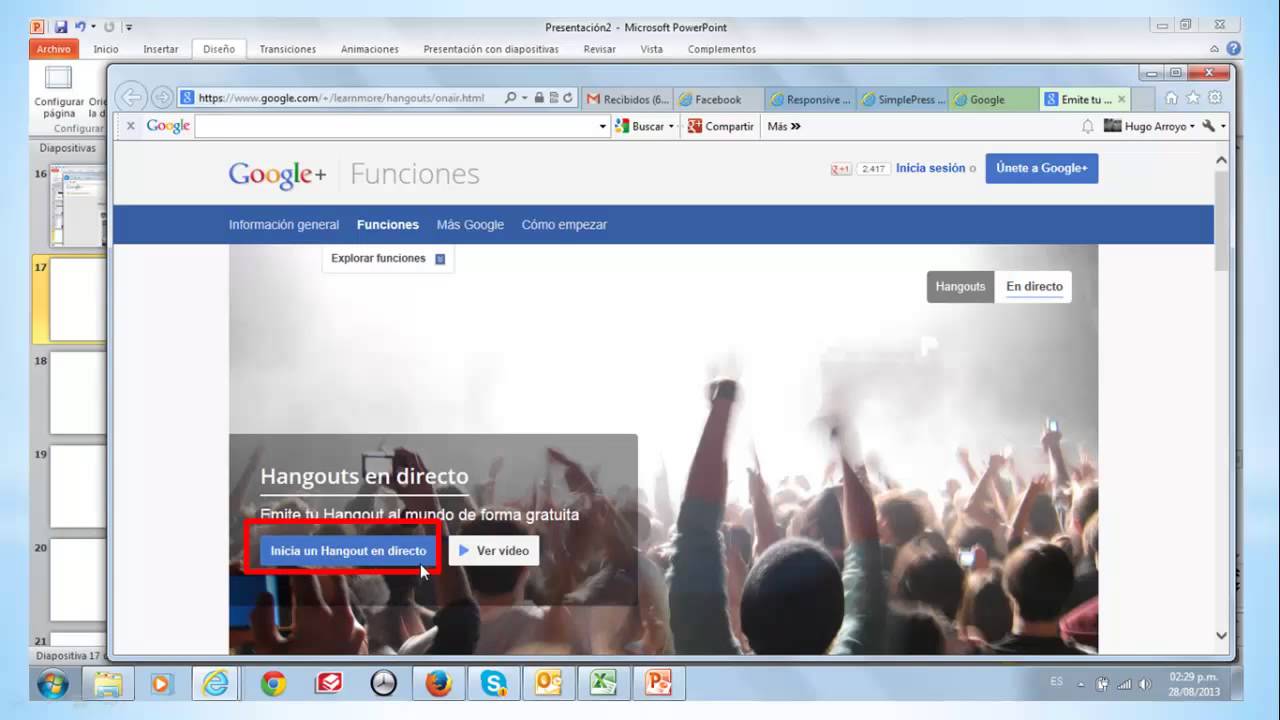This screenshot has height=720, width=1280.
Task: Open favorites with the star icon
Action: 1193,98
